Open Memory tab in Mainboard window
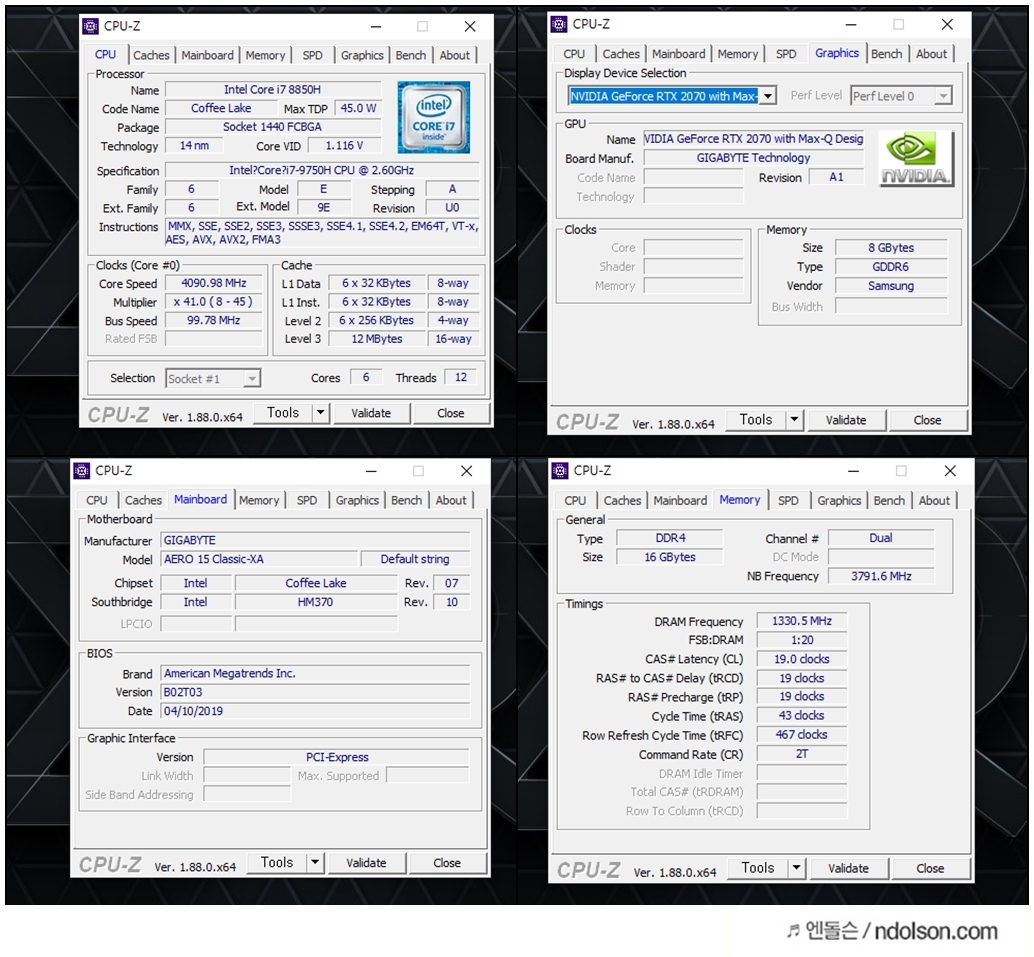Viewport: 1034px width, 957px height. [x=259, y=501]
